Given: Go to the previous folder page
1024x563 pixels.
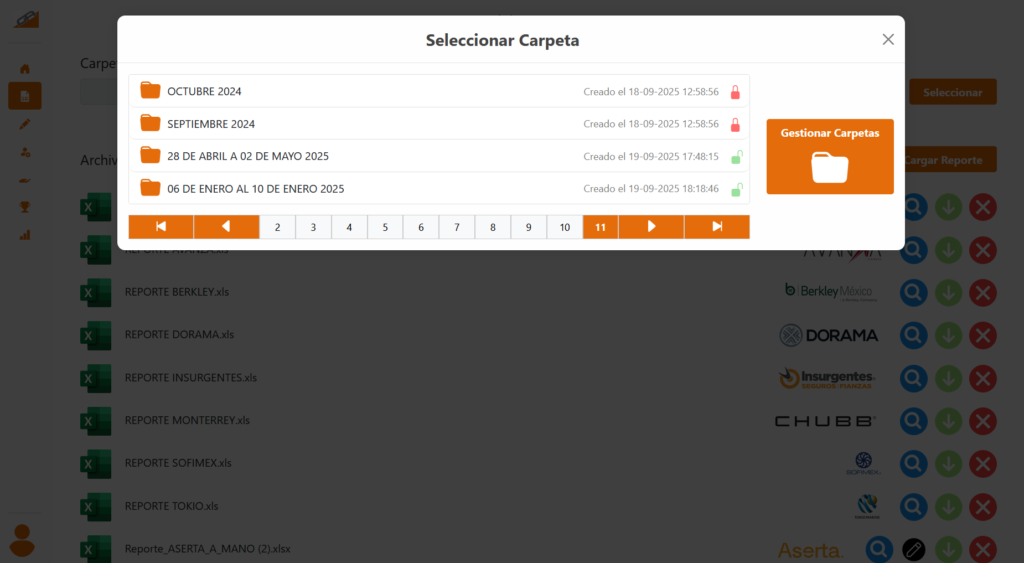Looking at the screenshot, I should [226, 227].
